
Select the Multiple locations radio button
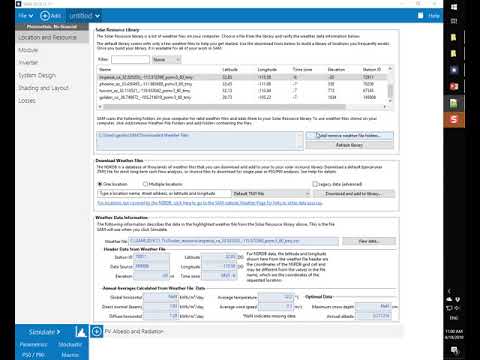[x=145, y=184]
